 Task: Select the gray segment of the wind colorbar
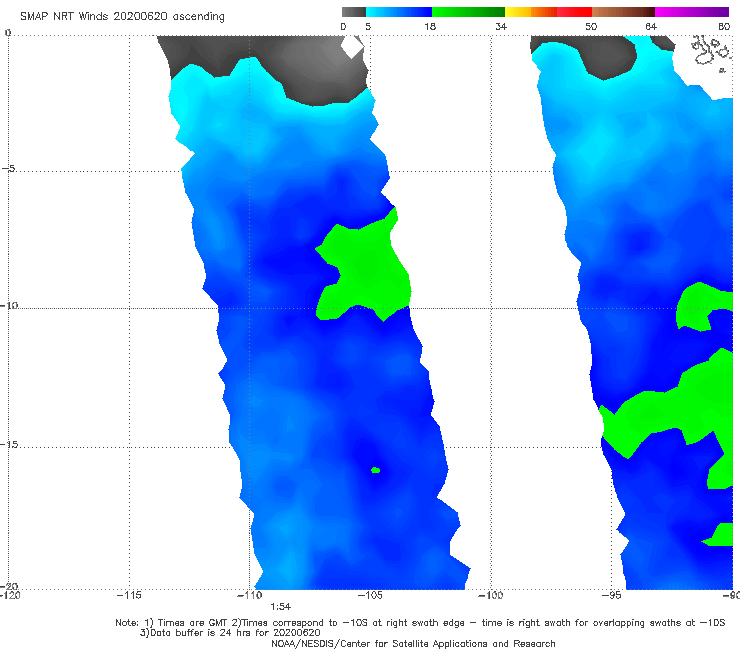coord(354,12)
